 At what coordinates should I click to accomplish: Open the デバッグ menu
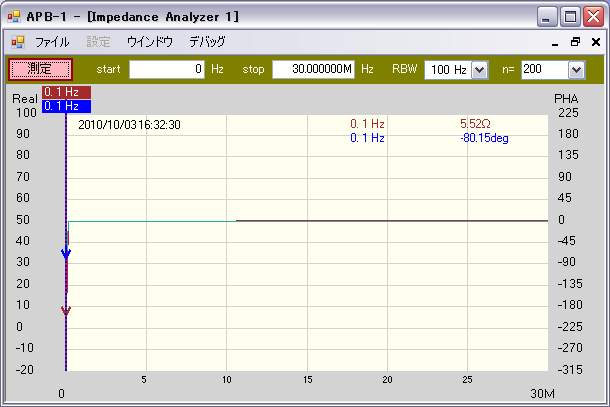point(207,42)
